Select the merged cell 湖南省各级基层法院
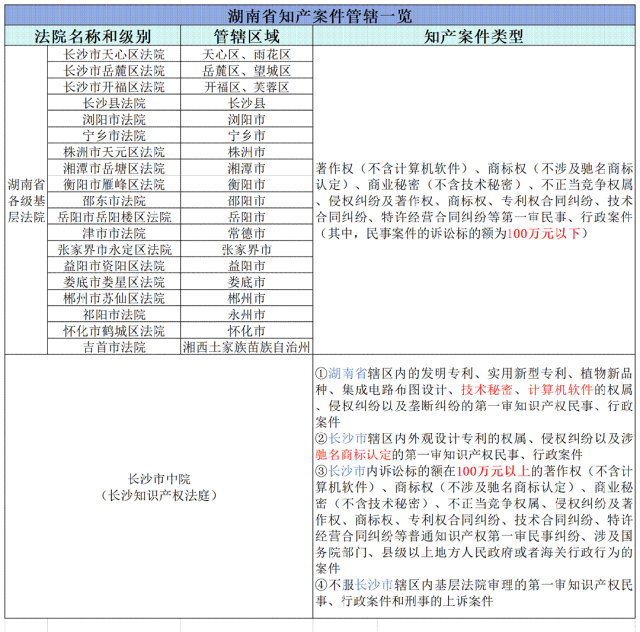This screenshot has width=640, height=632. [26, 200]
